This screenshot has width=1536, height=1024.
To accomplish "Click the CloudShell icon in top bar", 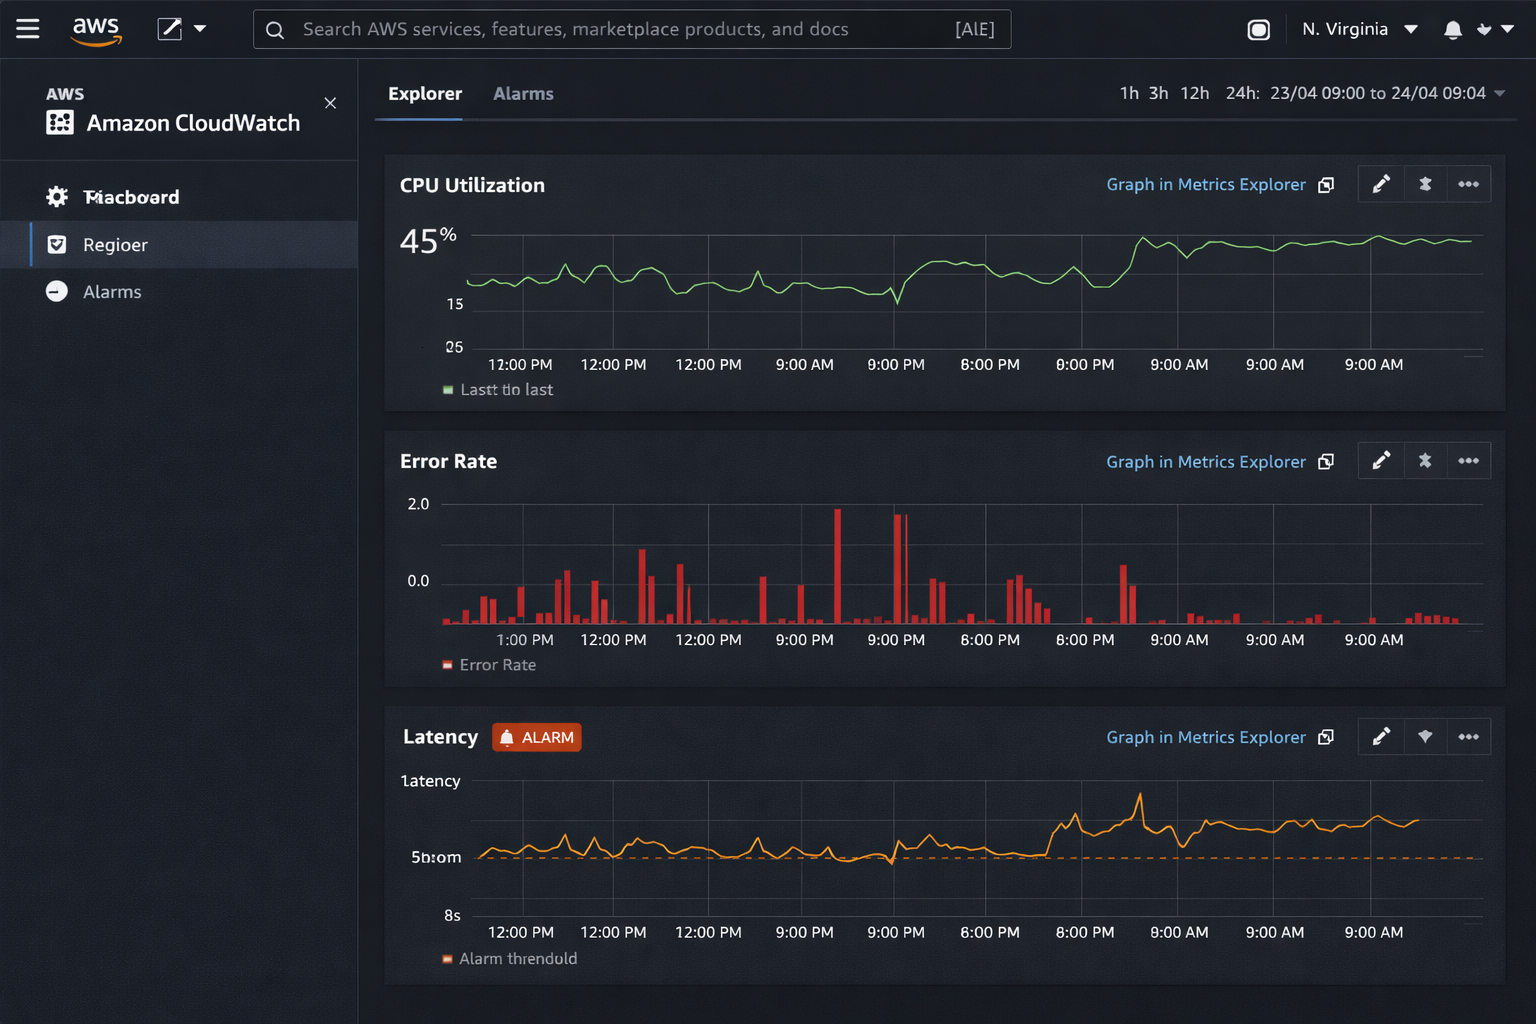I will click(x=1258, y=30).
